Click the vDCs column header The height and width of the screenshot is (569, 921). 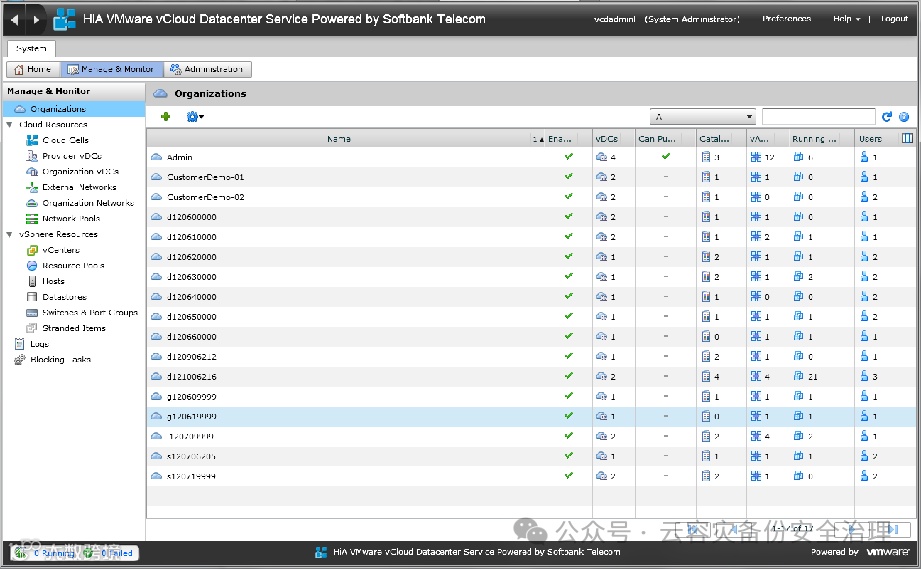coord(613,139)
